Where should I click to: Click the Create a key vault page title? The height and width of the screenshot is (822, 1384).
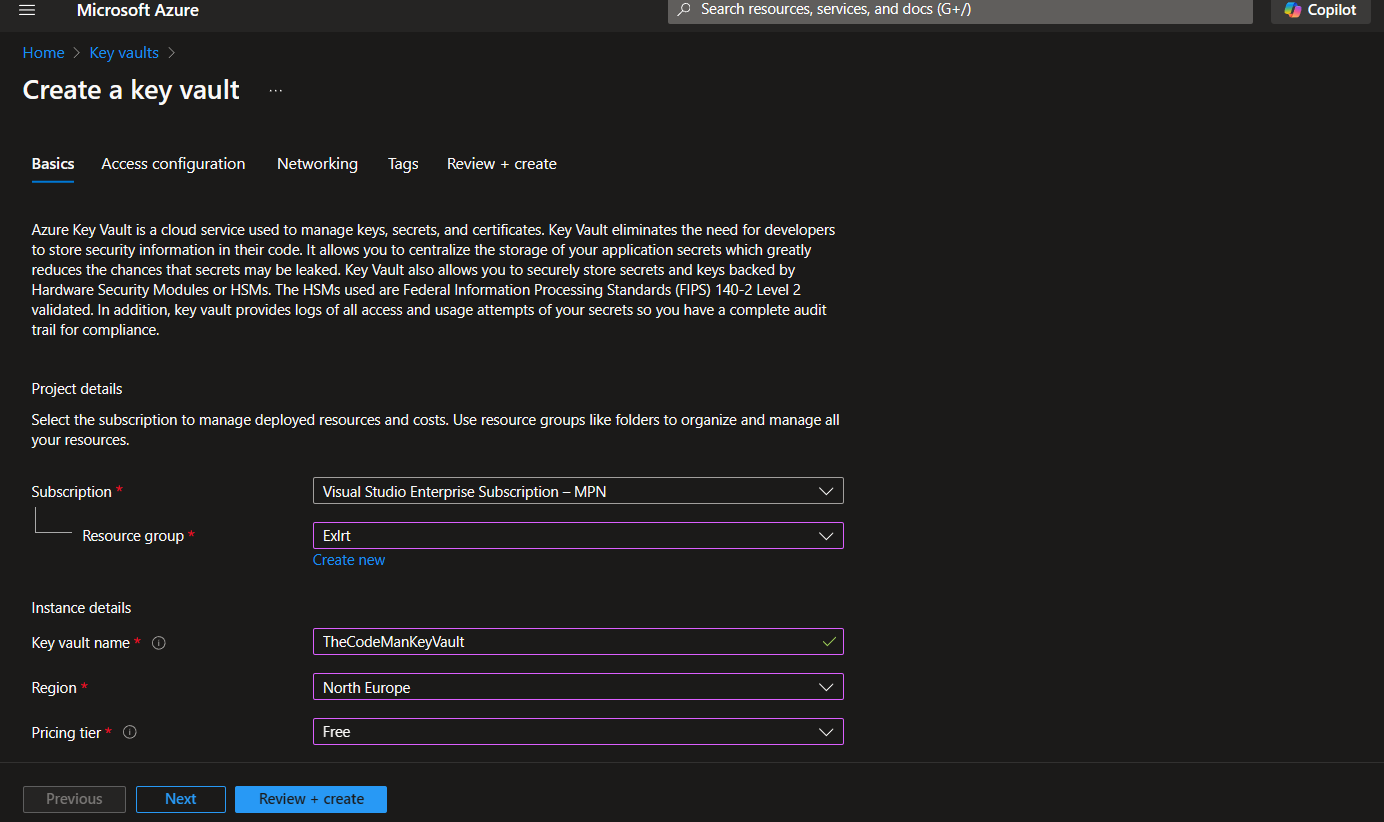click(x=131, y=90)
